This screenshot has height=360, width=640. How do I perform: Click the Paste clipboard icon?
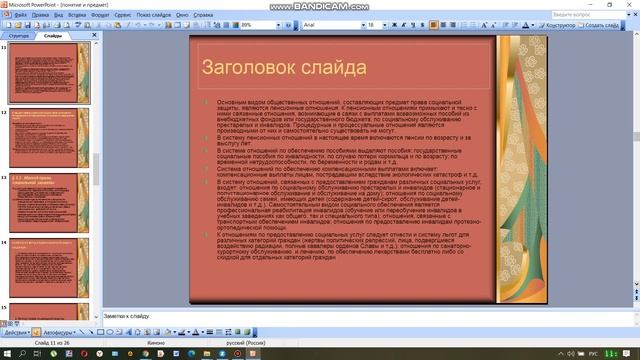point(118,25)
